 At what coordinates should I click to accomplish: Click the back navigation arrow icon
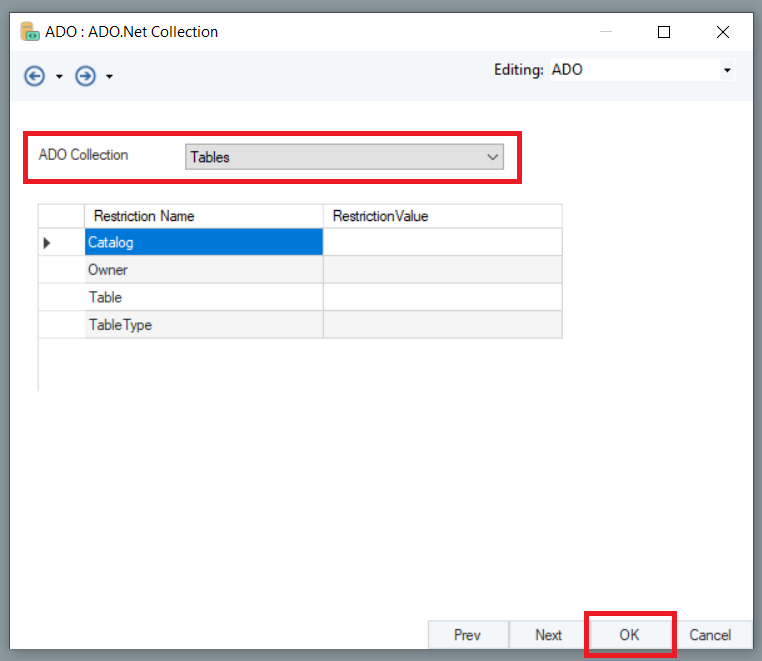tap(35, 76)
